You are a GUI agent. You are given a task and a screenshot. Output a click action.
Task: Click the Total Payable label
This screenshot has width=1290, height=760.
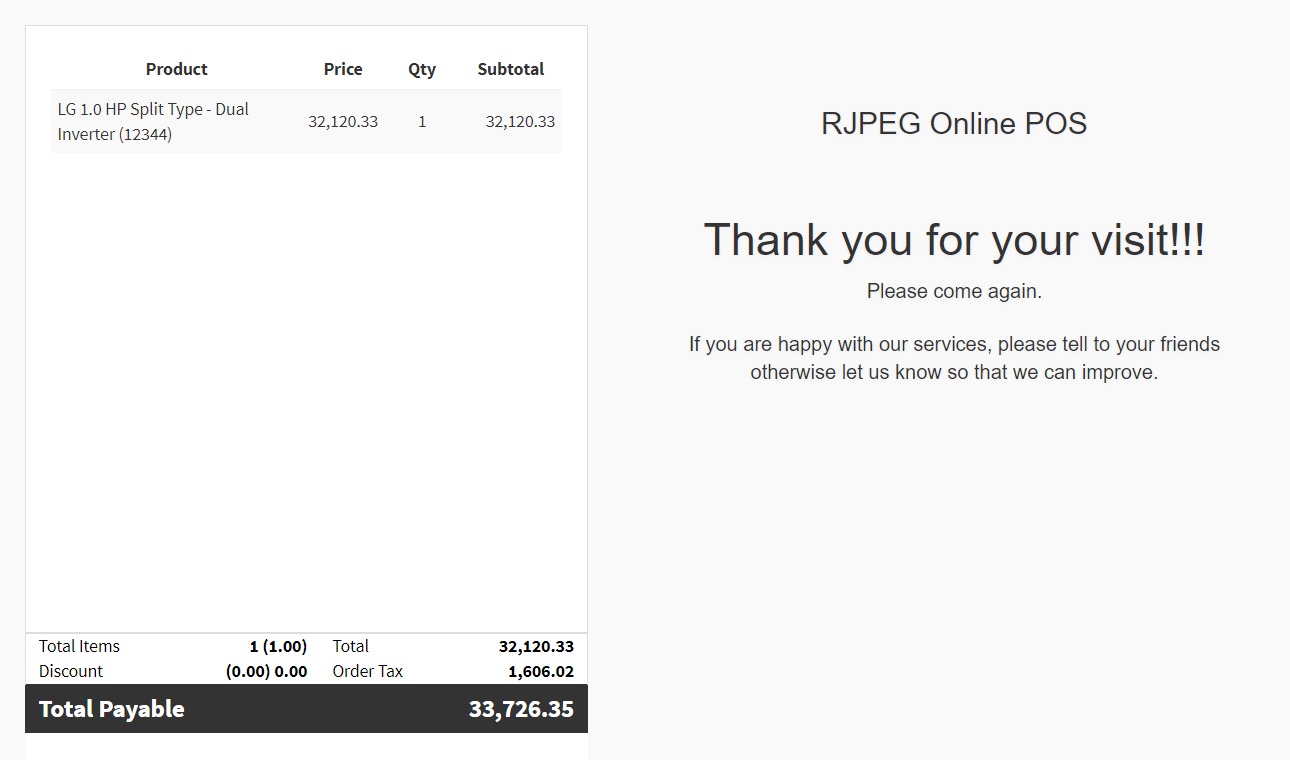111,709
